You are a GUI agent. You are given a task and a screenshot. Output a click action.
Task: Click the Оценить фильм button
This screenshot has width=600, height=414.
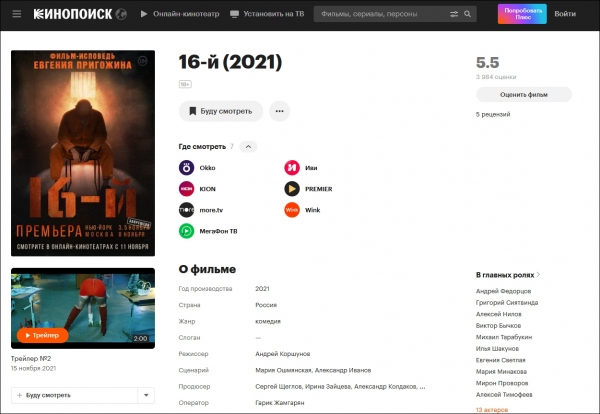coord(524,95)
